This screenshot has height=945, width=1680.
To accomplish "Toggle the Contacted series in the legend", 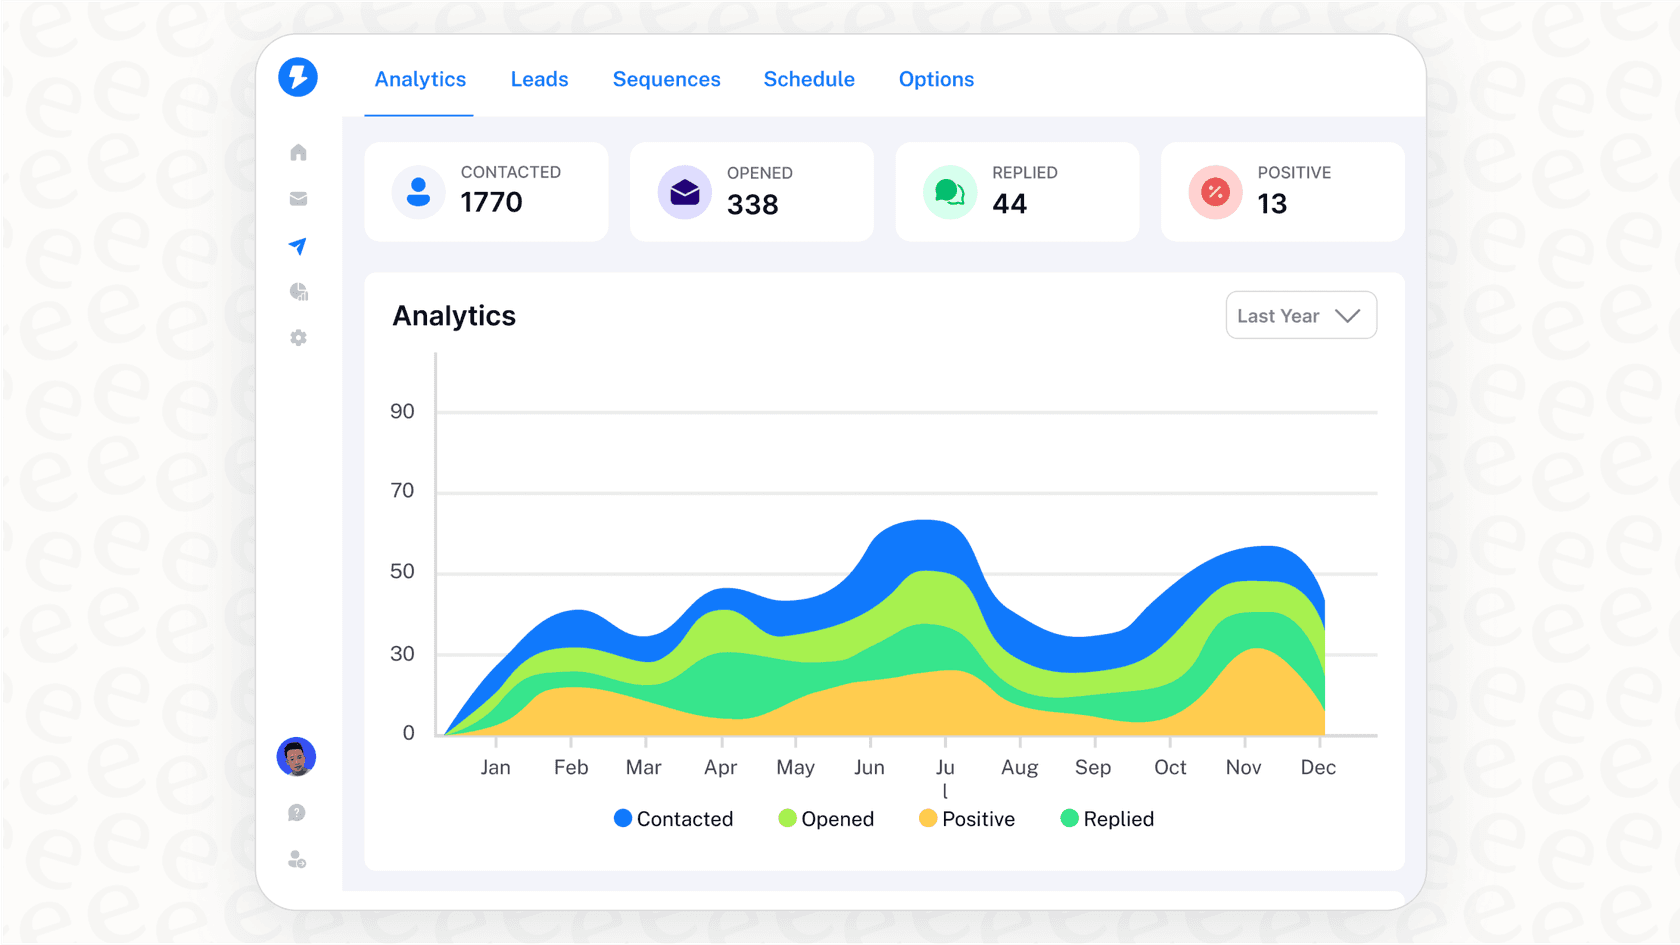I will [x=674, y=818].
